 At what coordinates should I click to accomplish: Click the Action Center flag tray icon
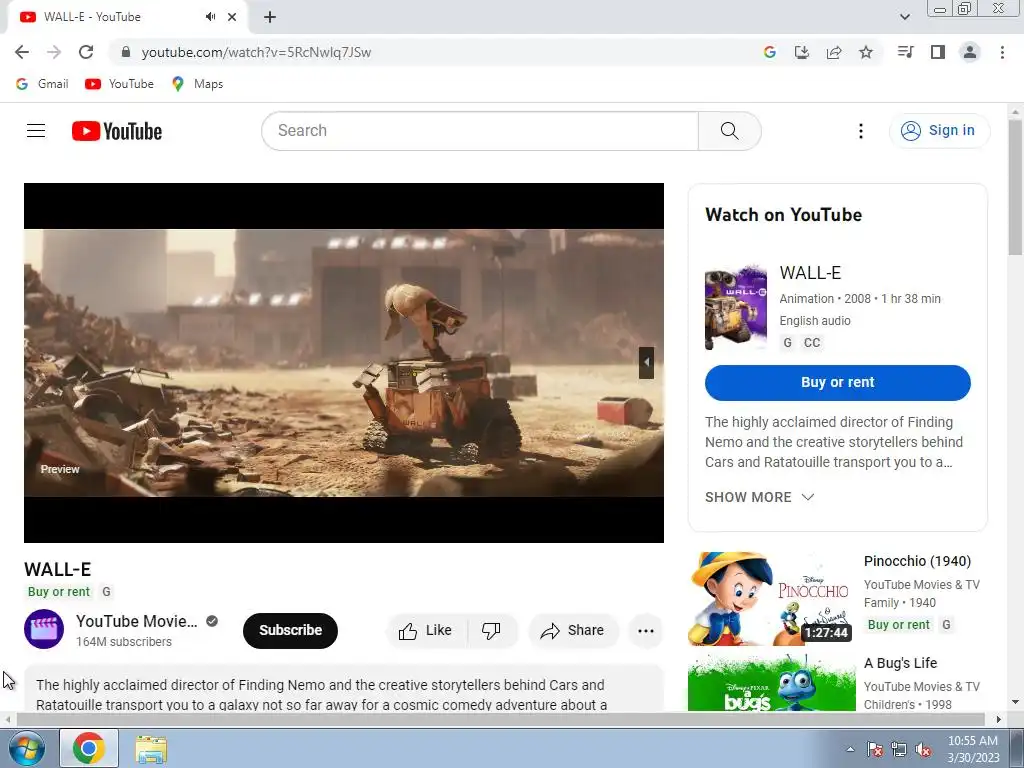coord(875,749)
